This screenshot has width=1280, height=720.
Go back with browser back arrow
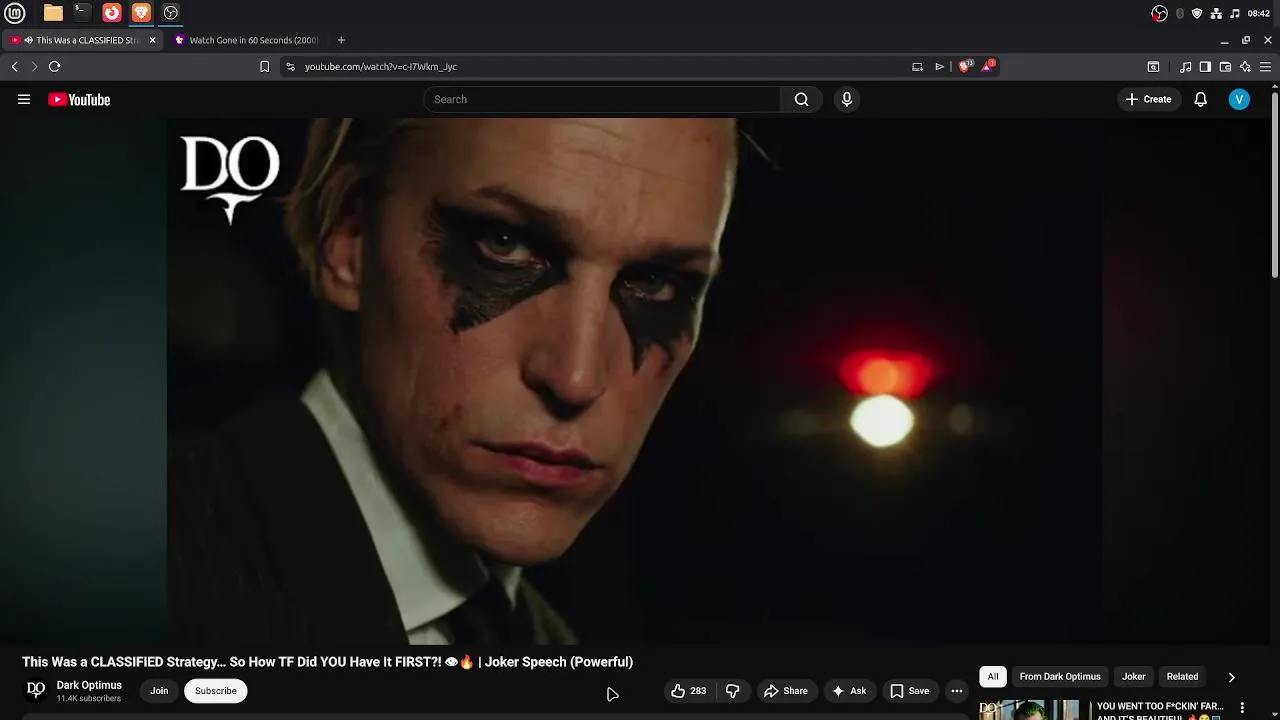click(x=15, y=66)
